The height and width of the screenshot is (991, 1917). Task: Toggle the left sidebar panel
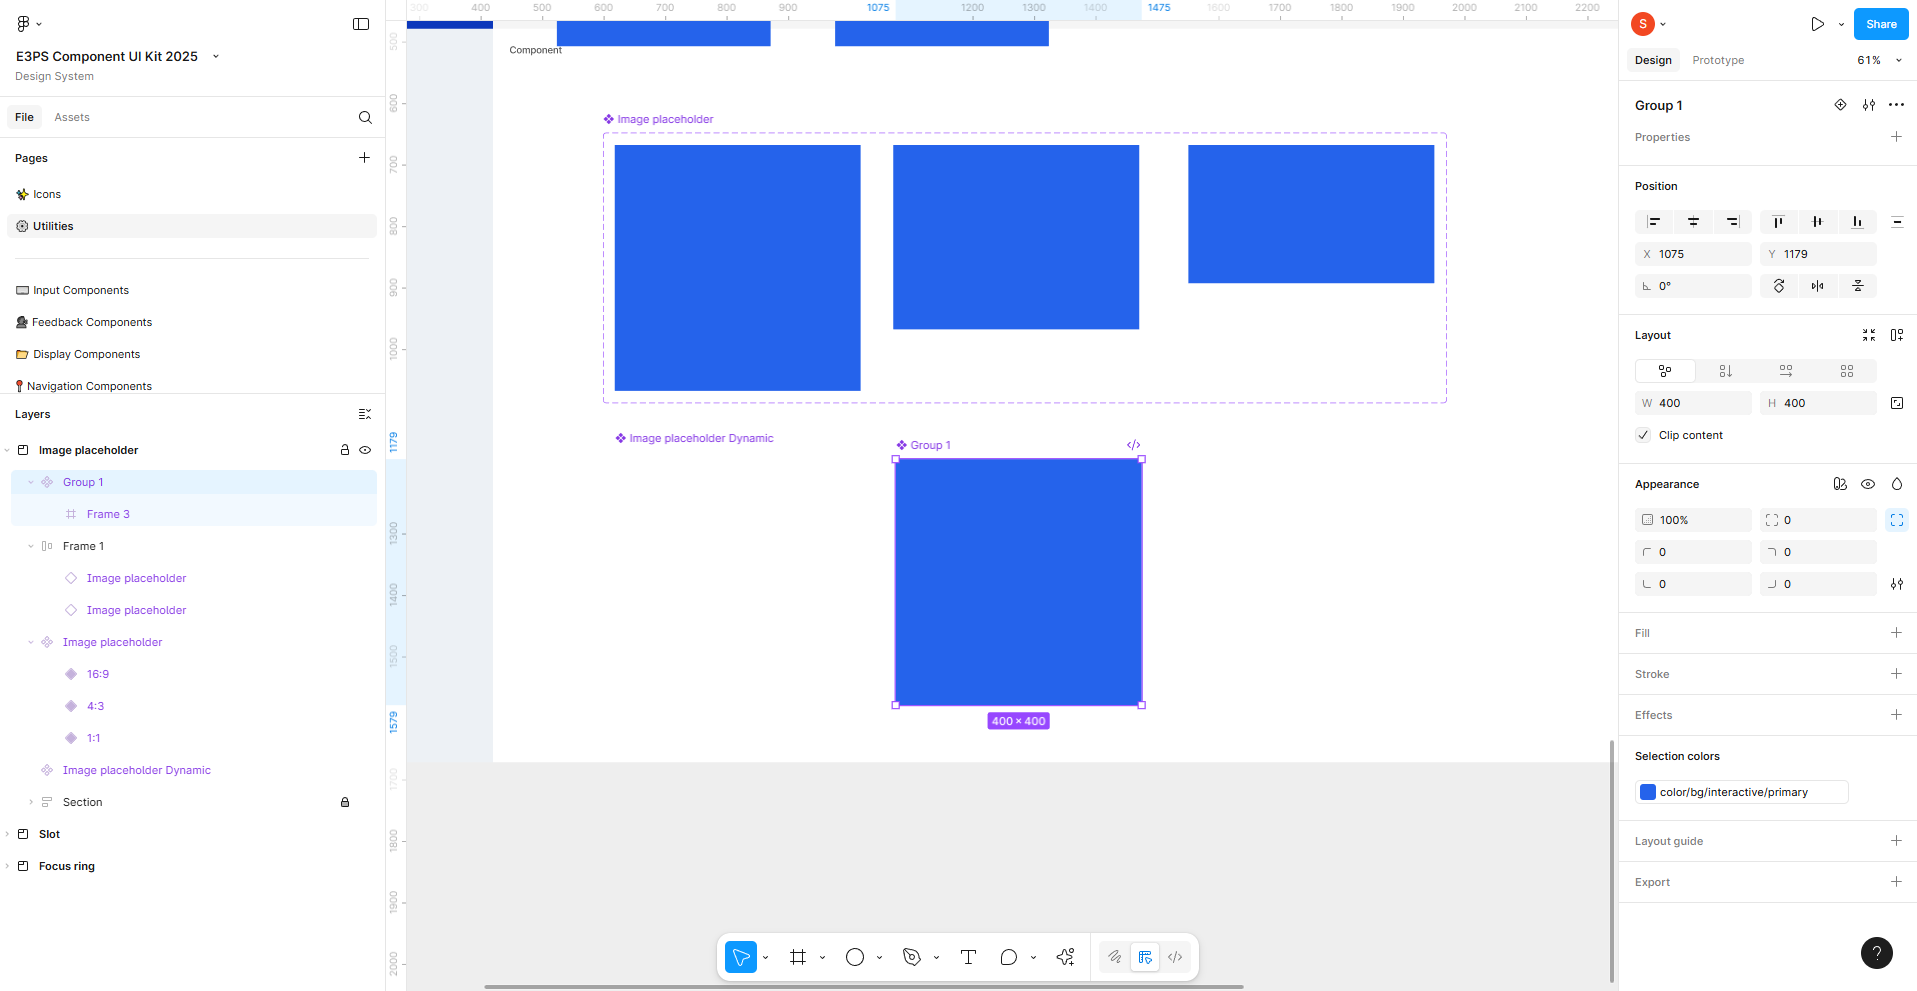361,24
